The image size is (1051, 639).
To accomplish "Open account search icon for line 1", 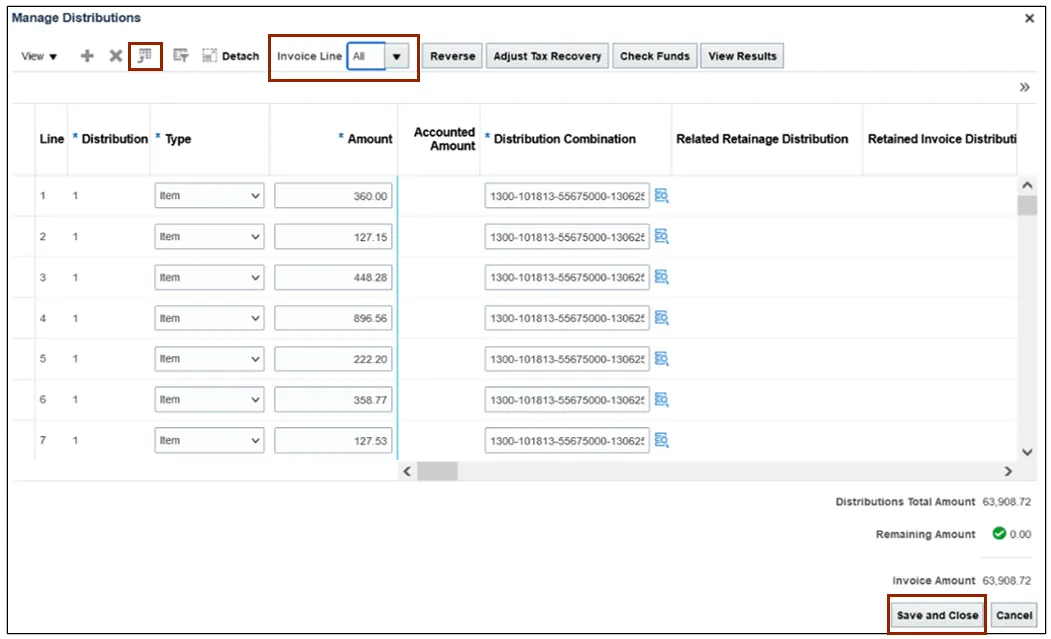I will click(661, 196).
